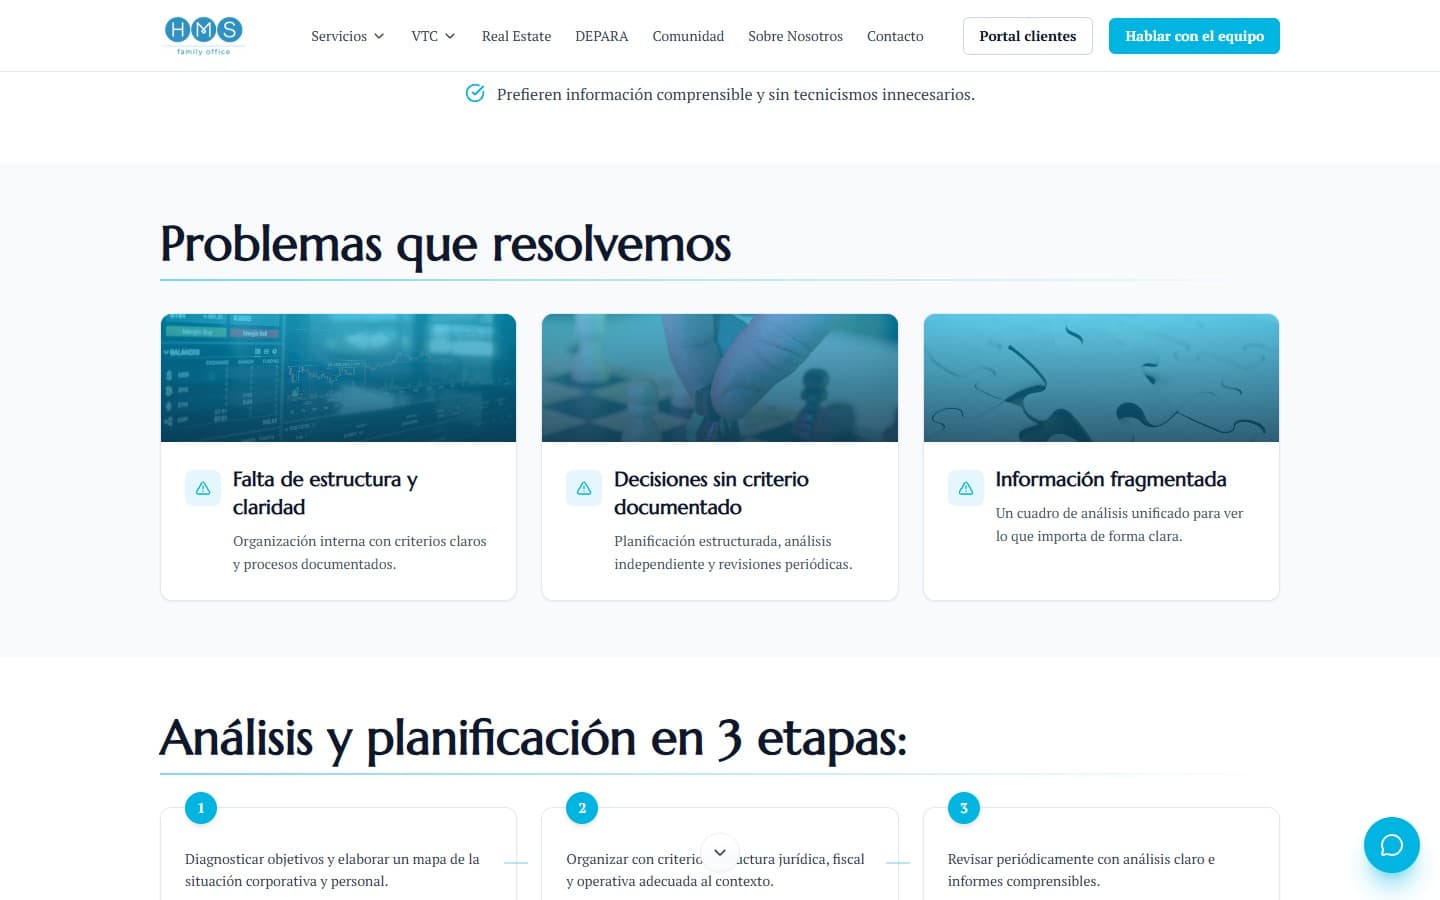Click the scroll-down chevron button

coord(720,853)
